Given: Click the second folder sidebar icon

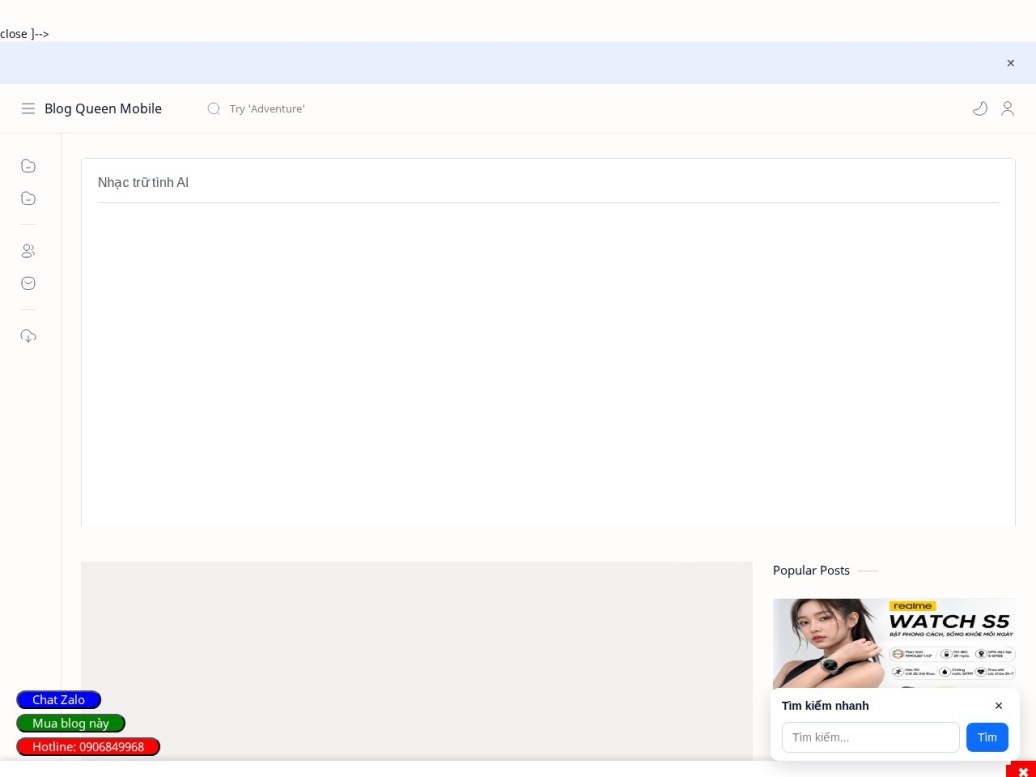Looking at the screenshot, I should tap(28, 198).
